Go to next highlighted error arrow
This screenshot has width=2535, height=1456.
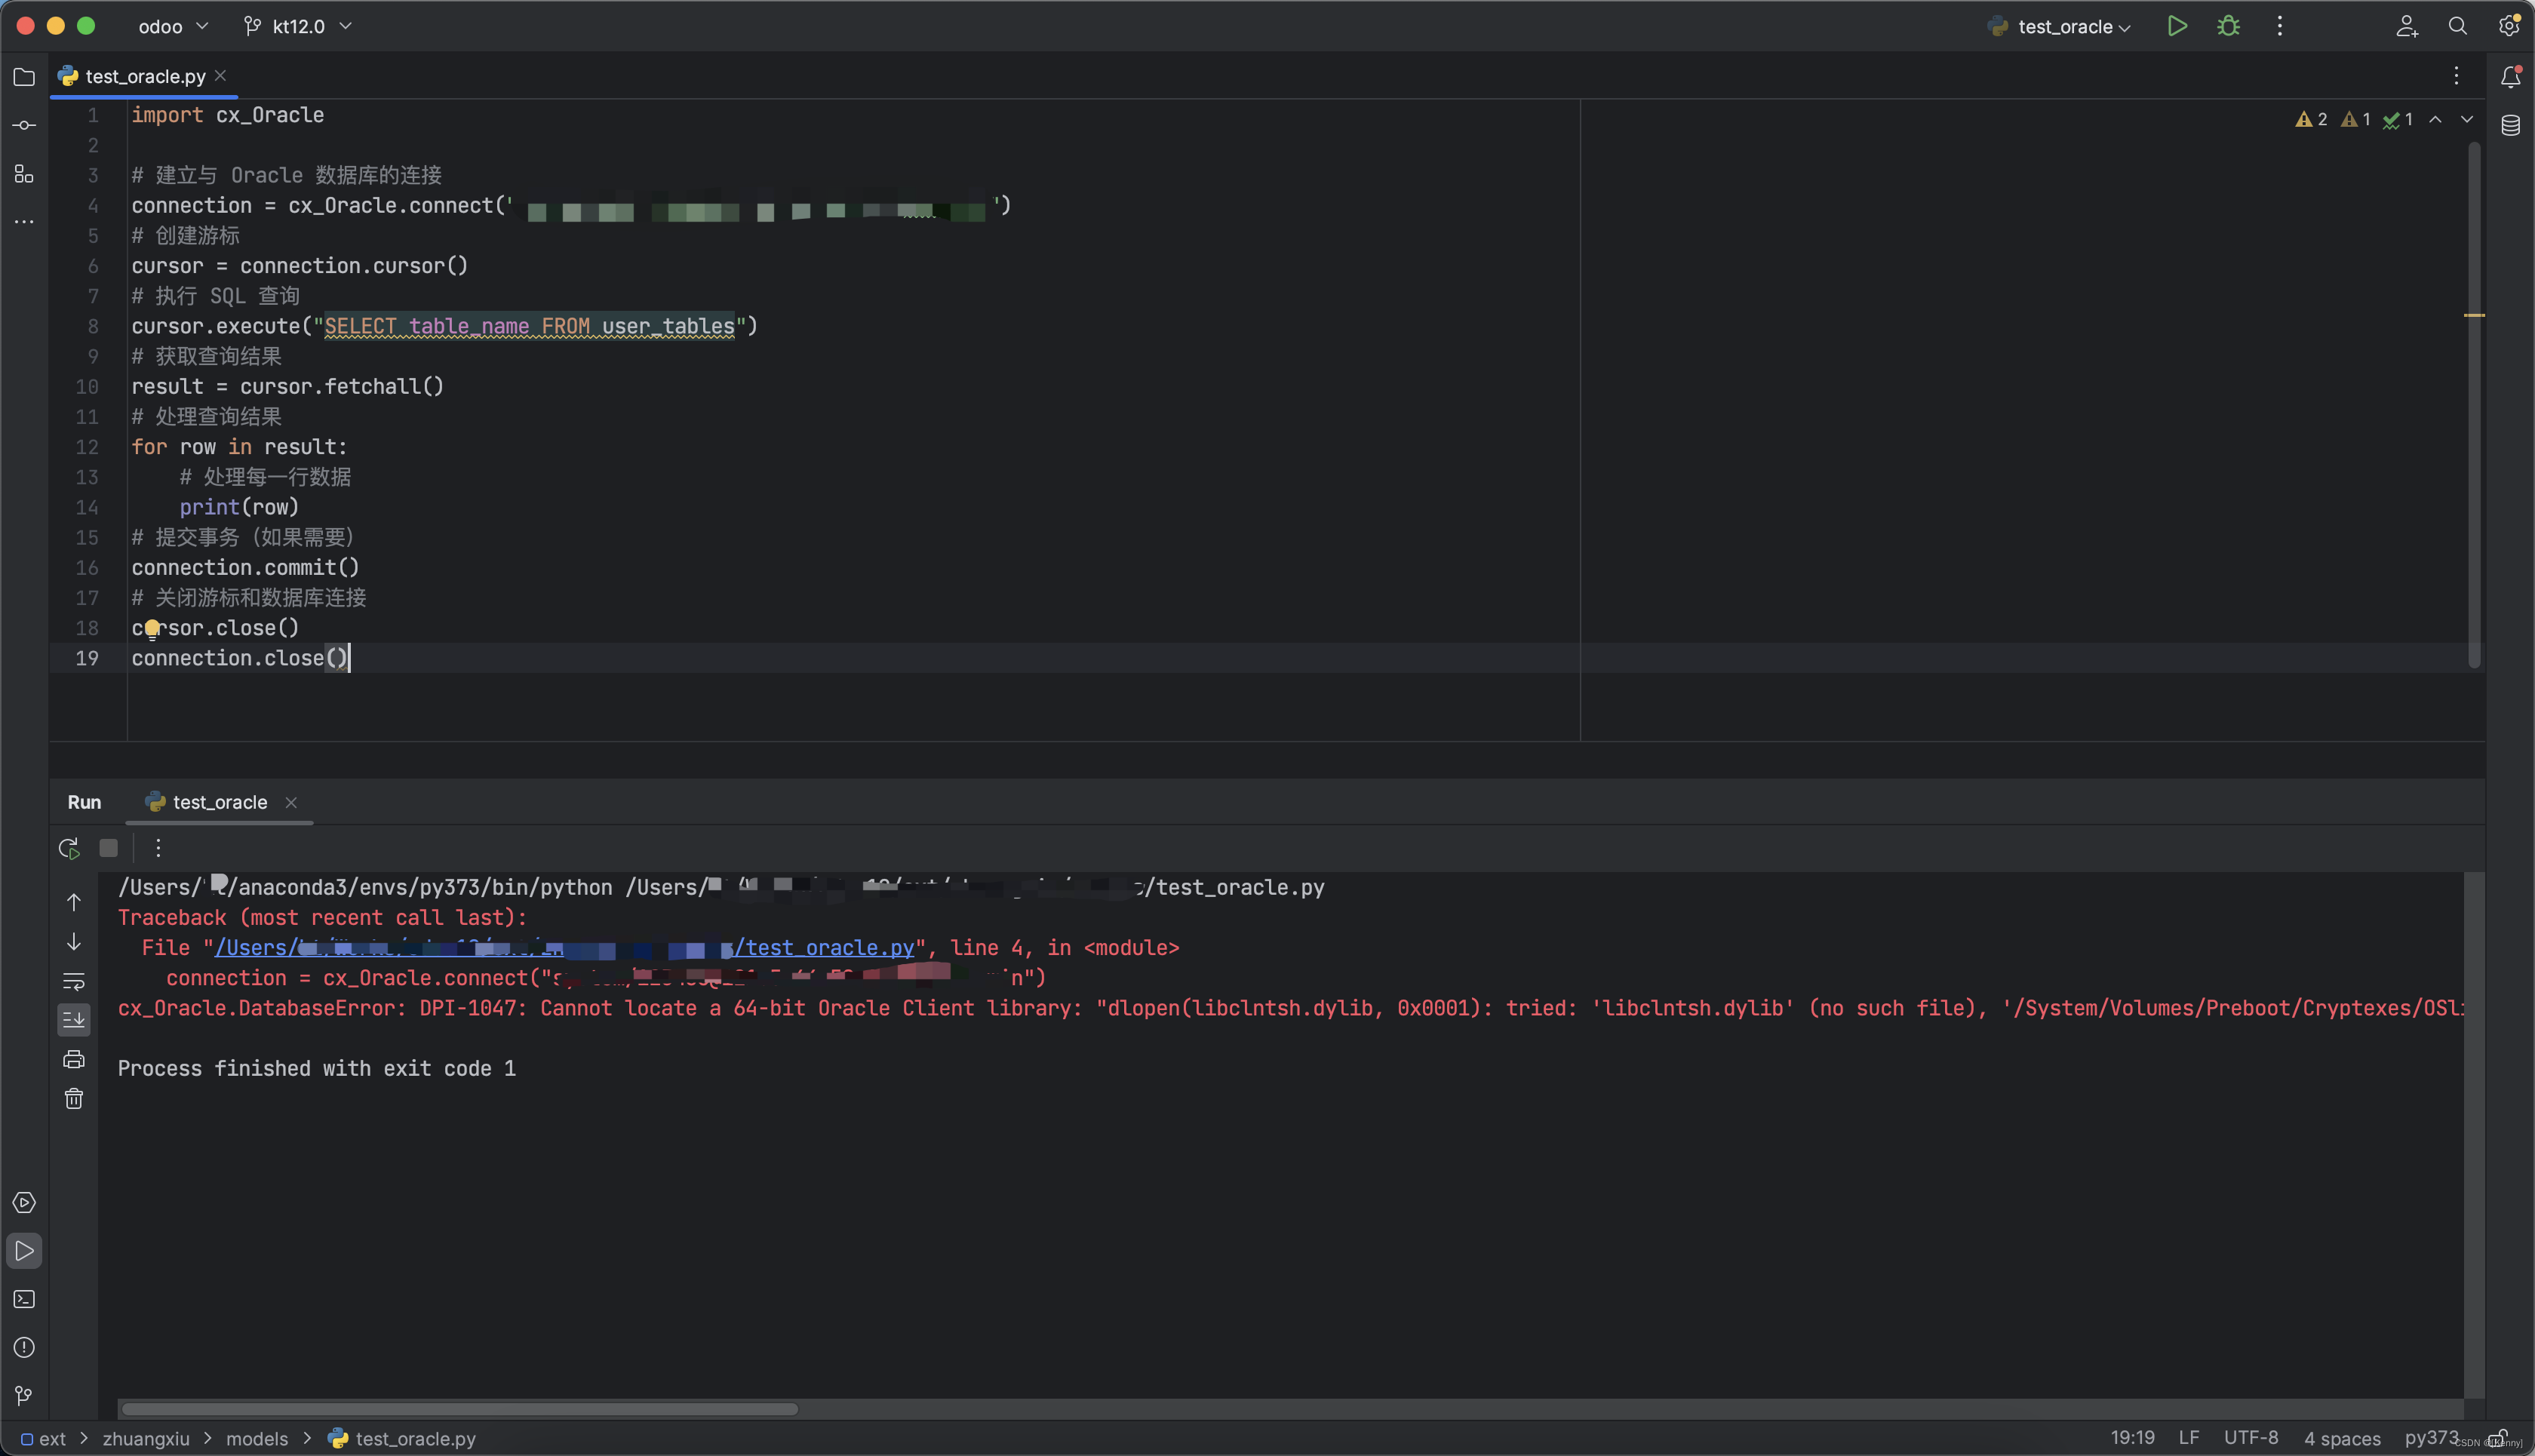(x=2467, y=119)
